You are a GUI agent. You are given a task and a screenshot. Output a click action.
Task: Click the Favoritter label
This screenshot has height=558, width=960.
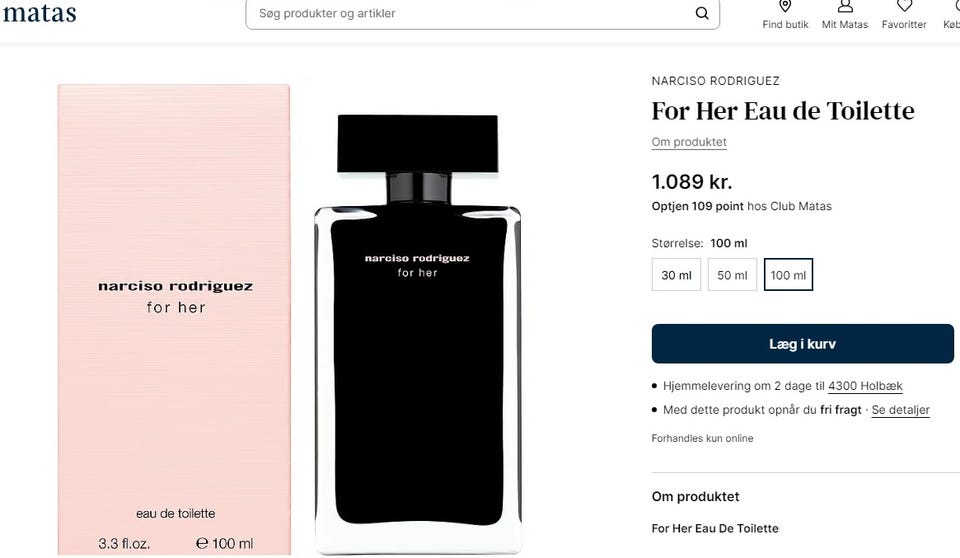click(x=904, y=25)
